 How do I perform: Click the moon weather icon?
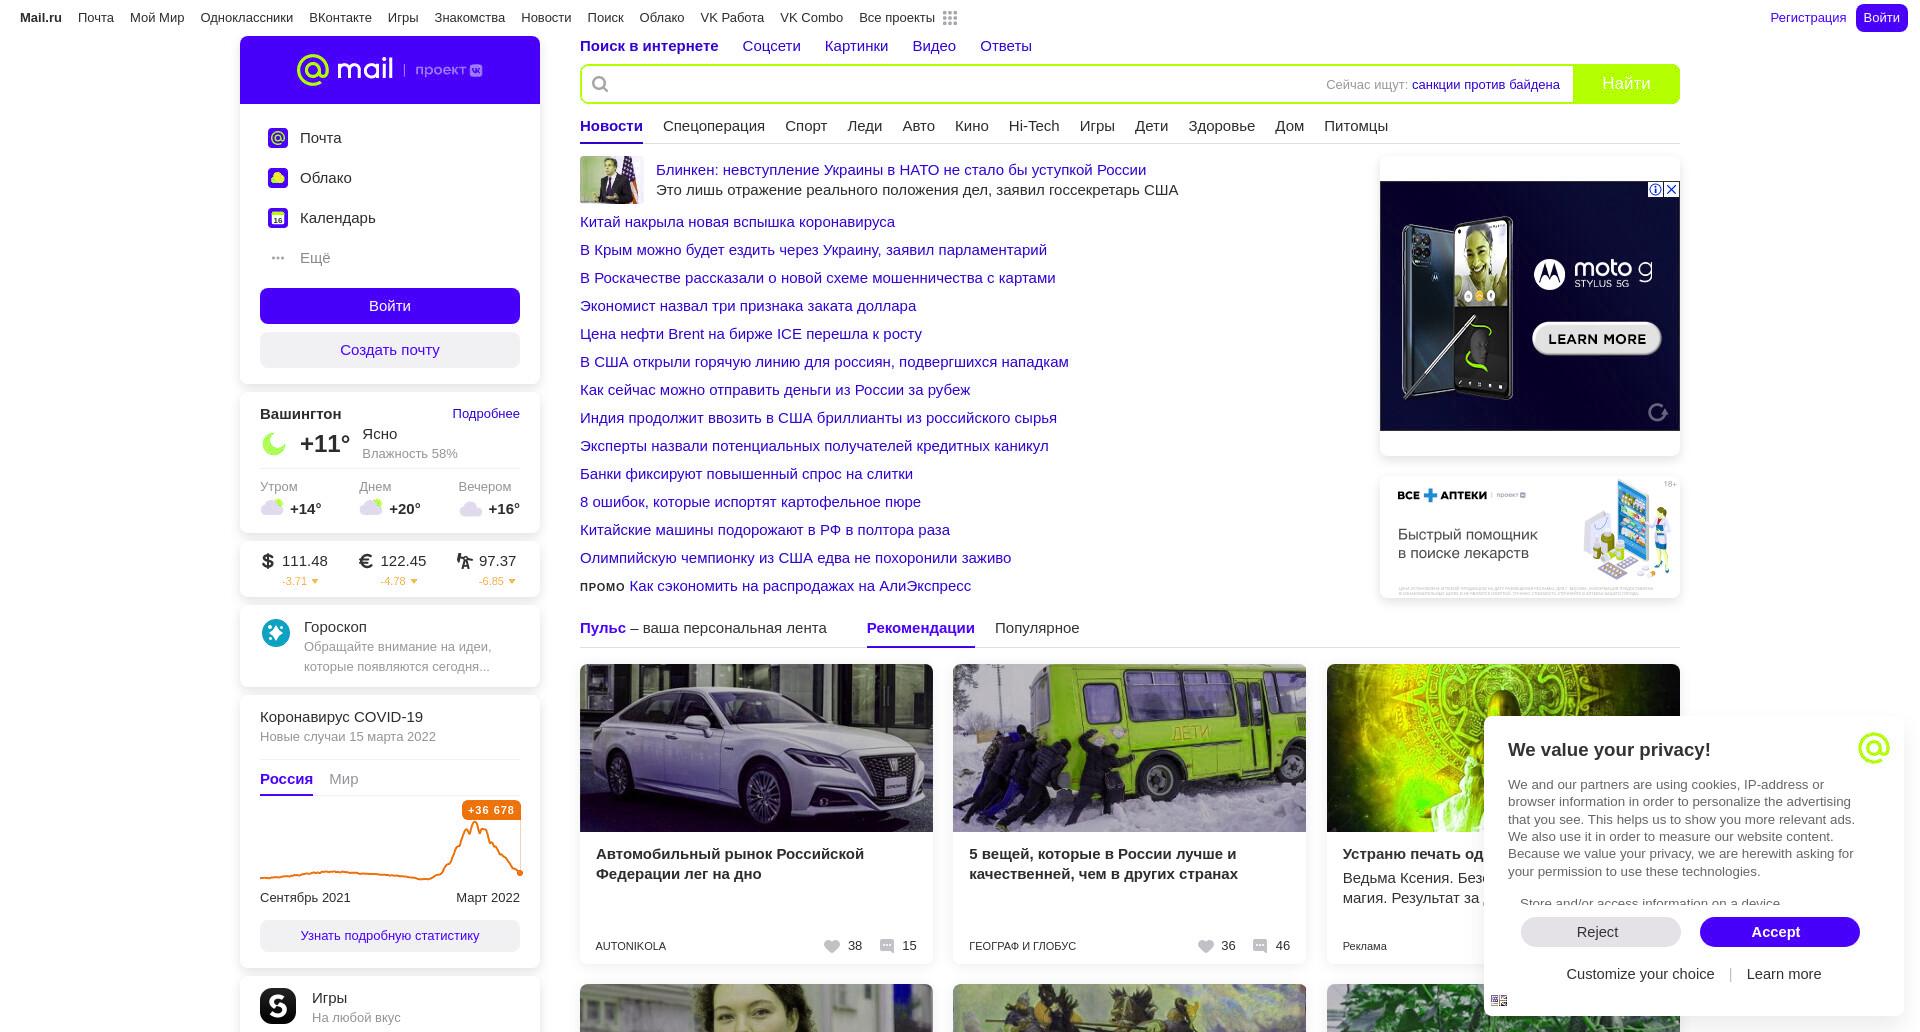coord(274,444)
